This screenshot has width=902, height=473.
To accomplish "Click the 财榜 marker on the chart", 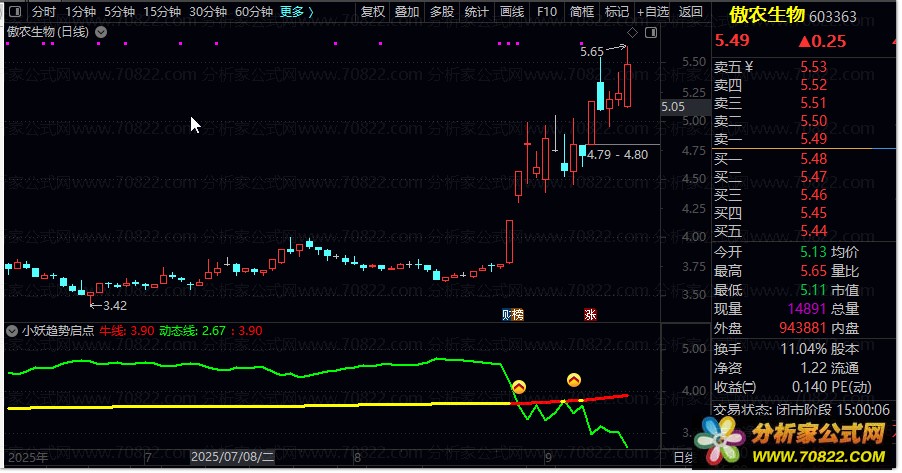I will [513, 315].
